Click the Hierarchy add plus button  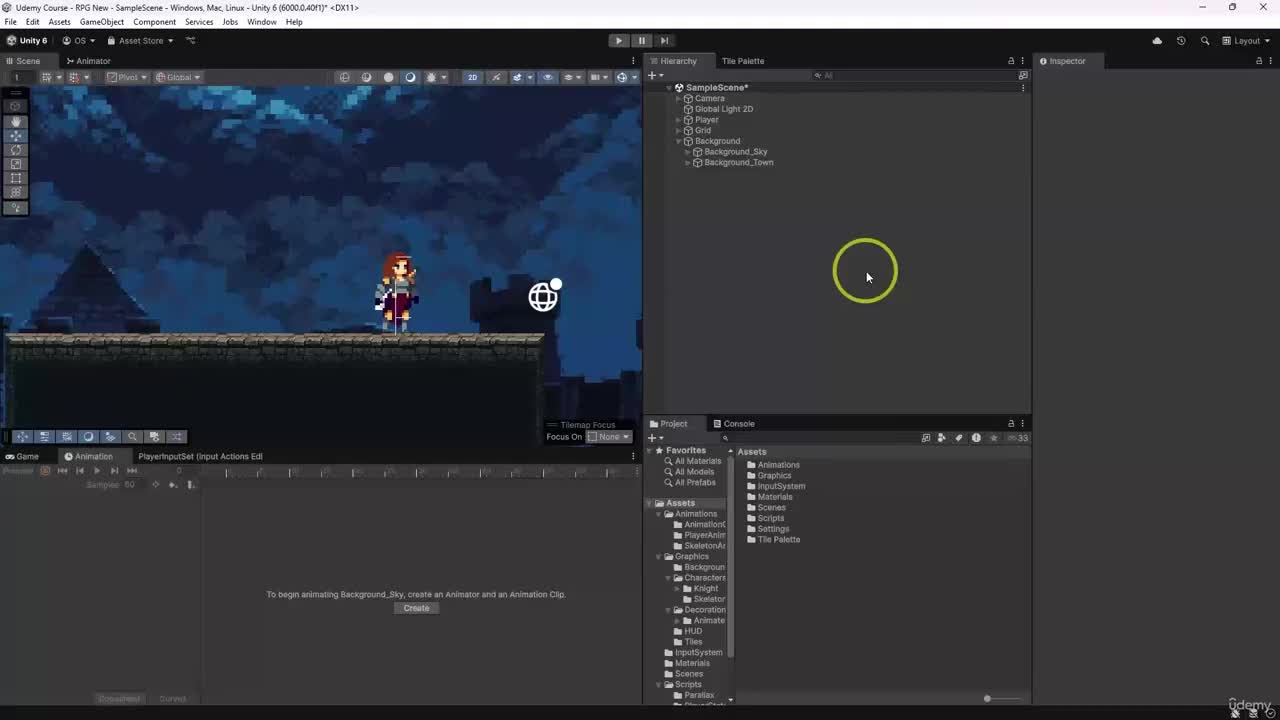(x=653, y=76)
